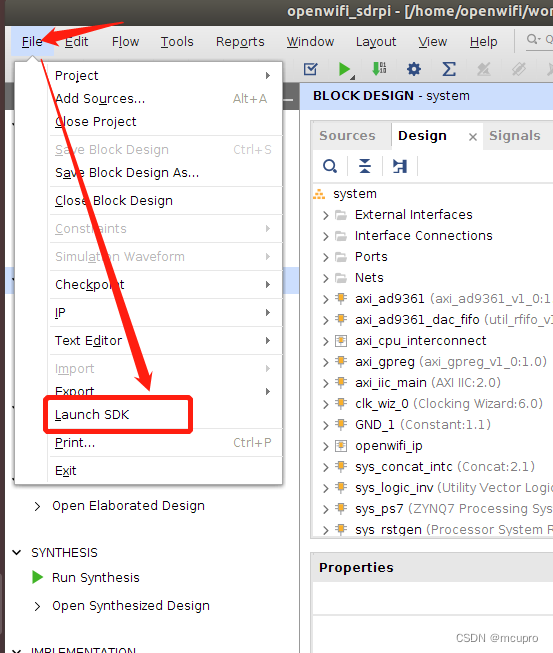The height and width of the screenshot is (653, 553).
Task: Click the Sigma report icon
Action: pyautogui.click(x=448, y=69)
